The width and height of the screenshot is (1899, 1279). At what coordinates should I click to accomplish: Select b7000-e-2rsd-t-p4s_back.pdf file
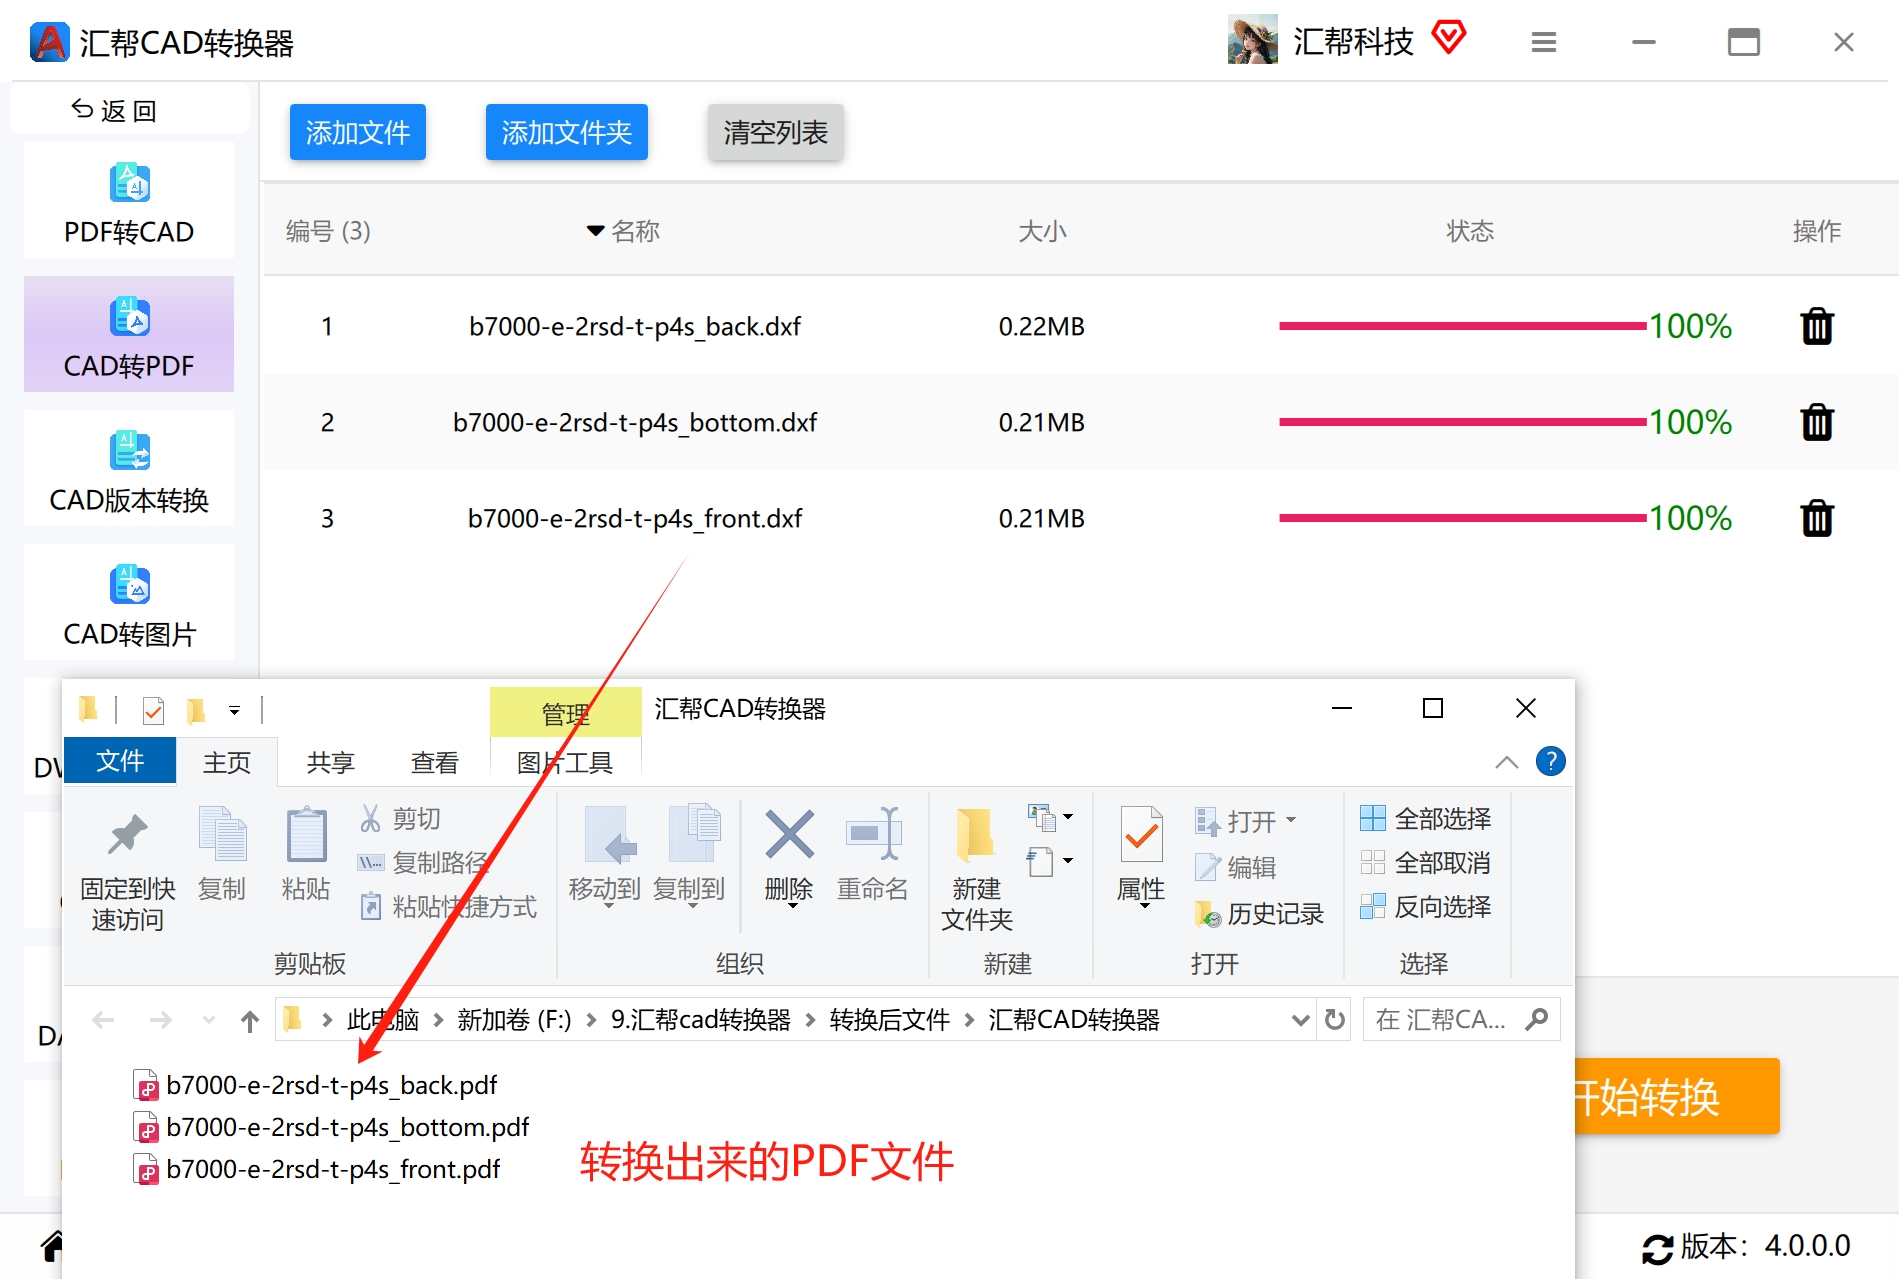[316, 1085]
